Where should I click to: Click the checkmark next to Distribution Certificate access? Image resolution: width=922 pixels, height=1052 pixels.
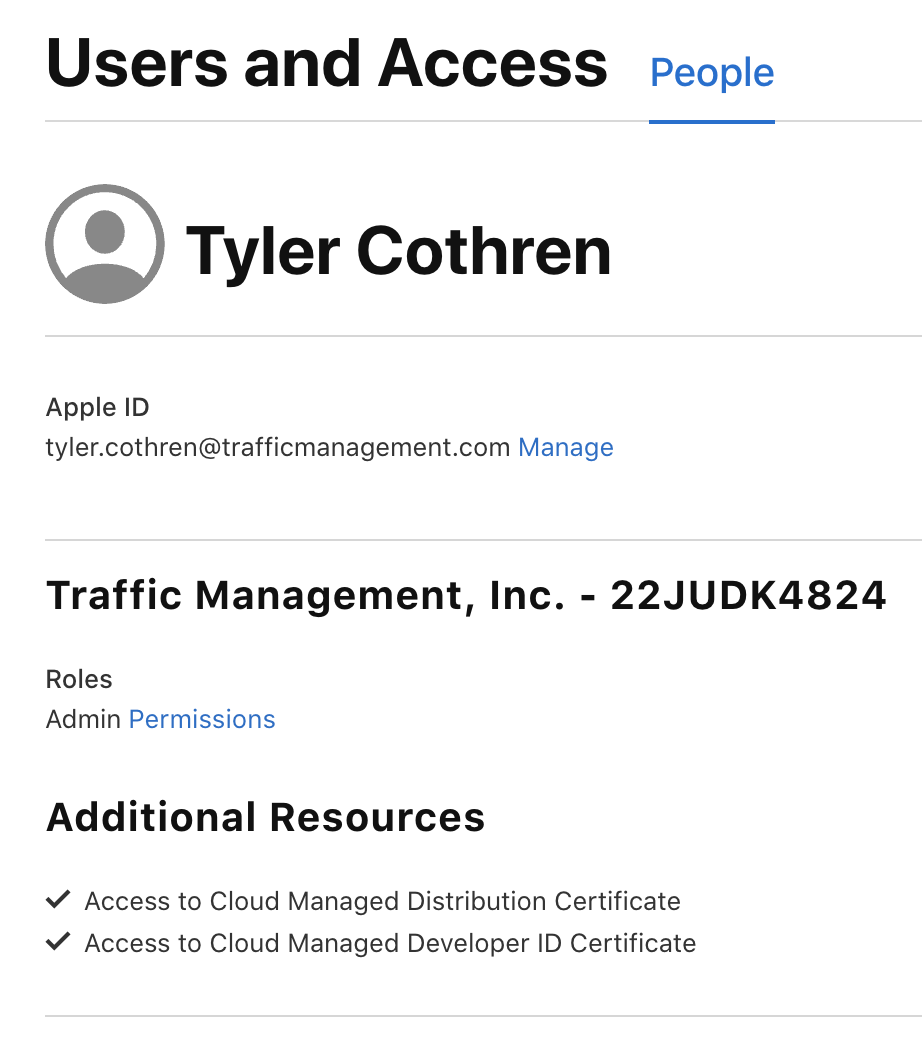pyautogui.click(x=57, y=899)
